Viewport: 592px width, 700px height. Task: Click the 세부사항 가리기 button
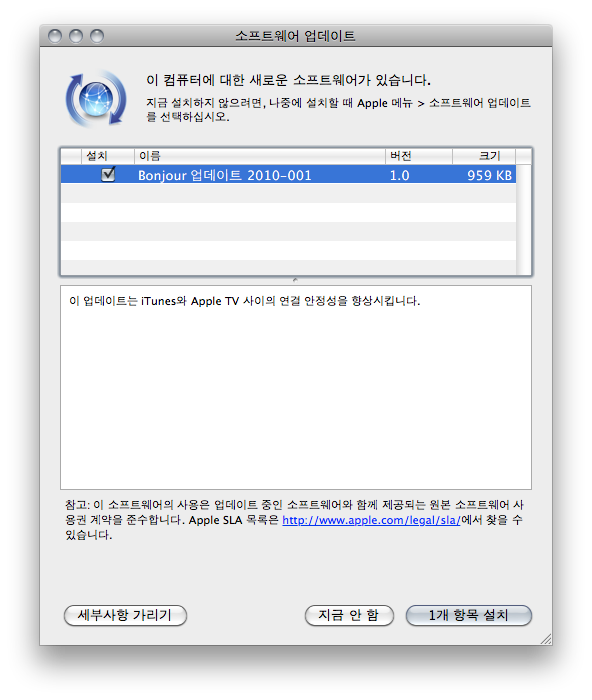coord(125,615)
